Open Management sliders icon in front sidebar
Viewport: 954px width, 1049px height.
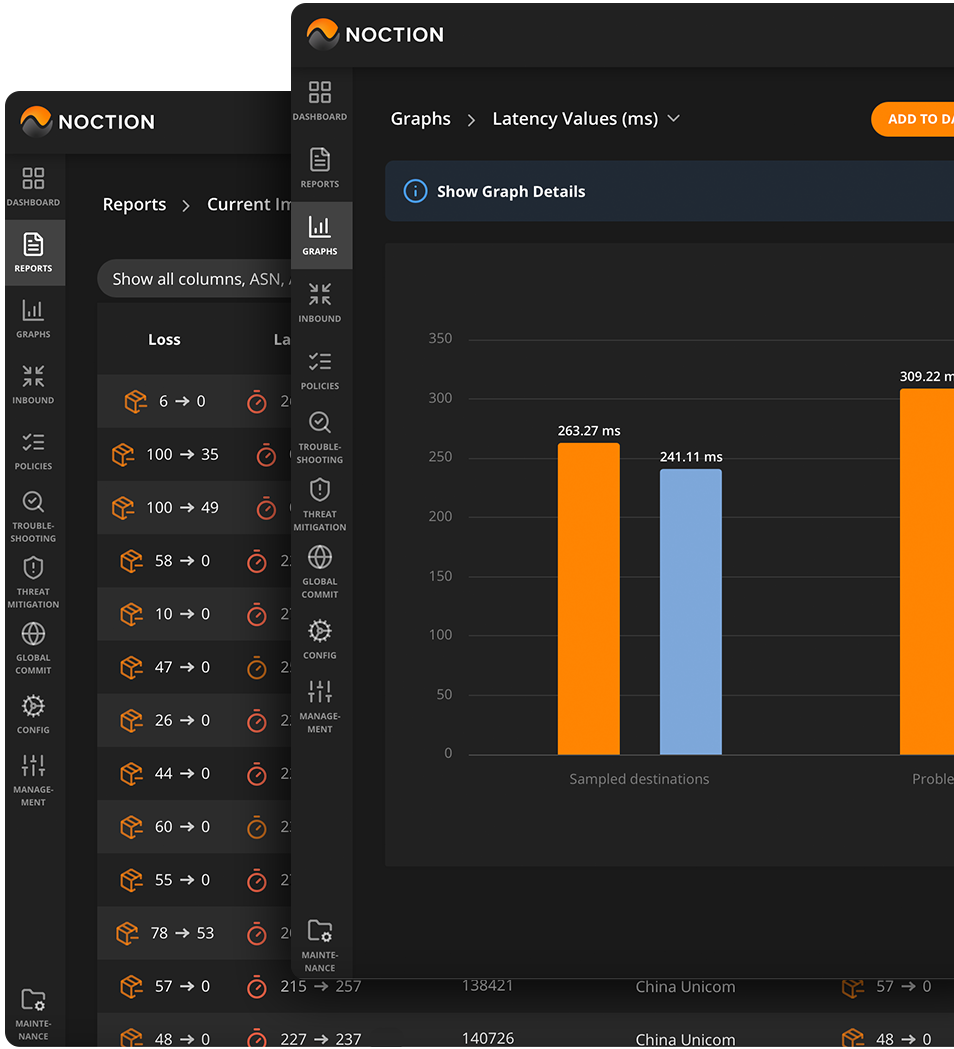coord(320,705)
